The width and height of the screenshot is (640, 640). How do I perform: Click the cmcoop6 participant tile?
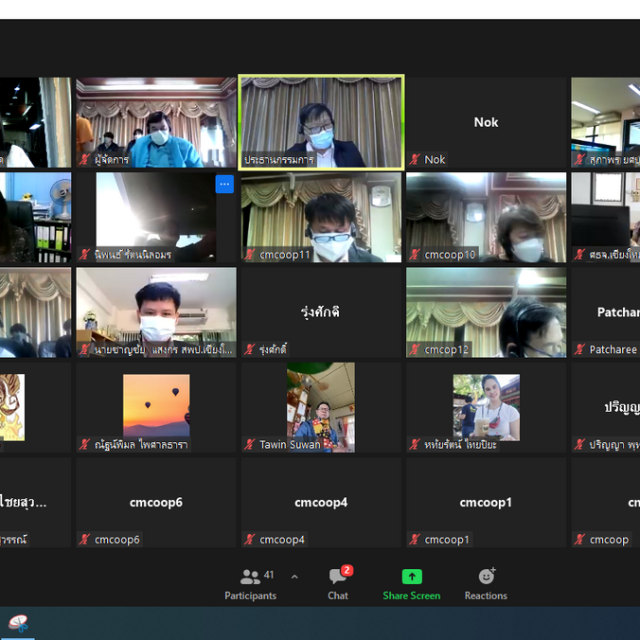[x=156, y=502]
